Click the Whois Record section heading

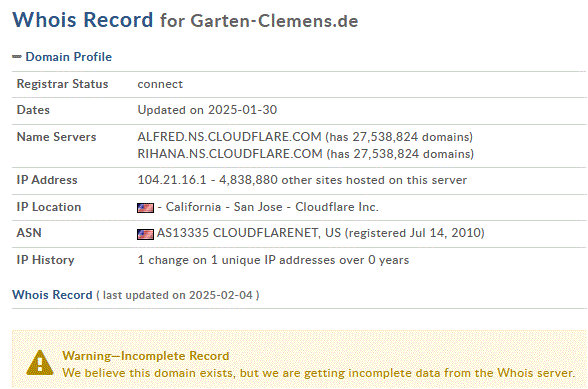(x=52, y=295)
